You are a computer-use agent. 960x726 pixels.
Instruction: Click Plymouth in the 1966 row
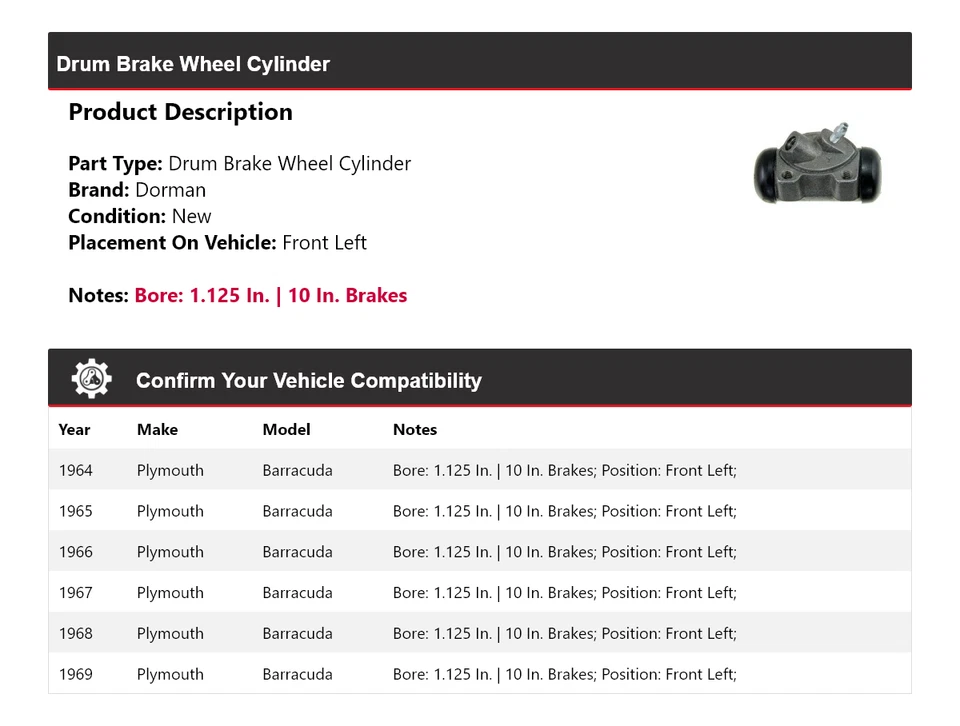pos(170,552)
